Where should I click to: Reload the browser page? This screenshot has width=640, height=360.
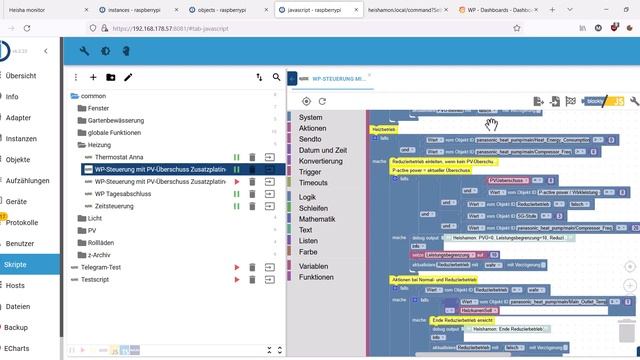(27, 29)
